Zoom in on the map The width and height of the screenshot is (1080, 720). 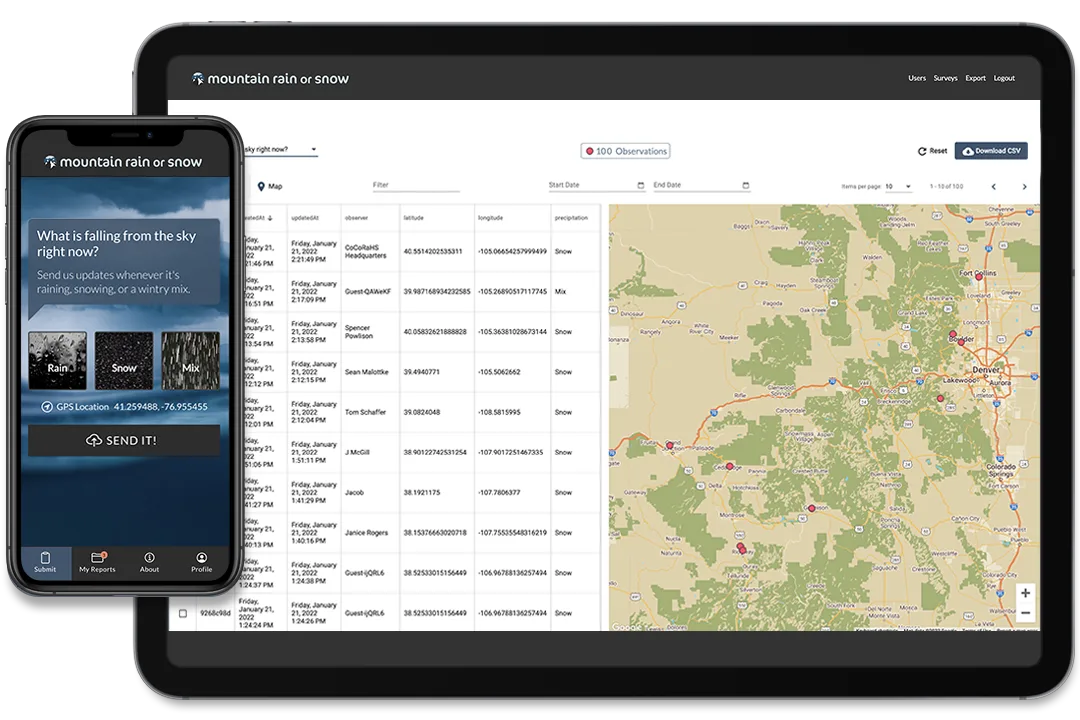pyautogui.click(x=1026, y=593)
